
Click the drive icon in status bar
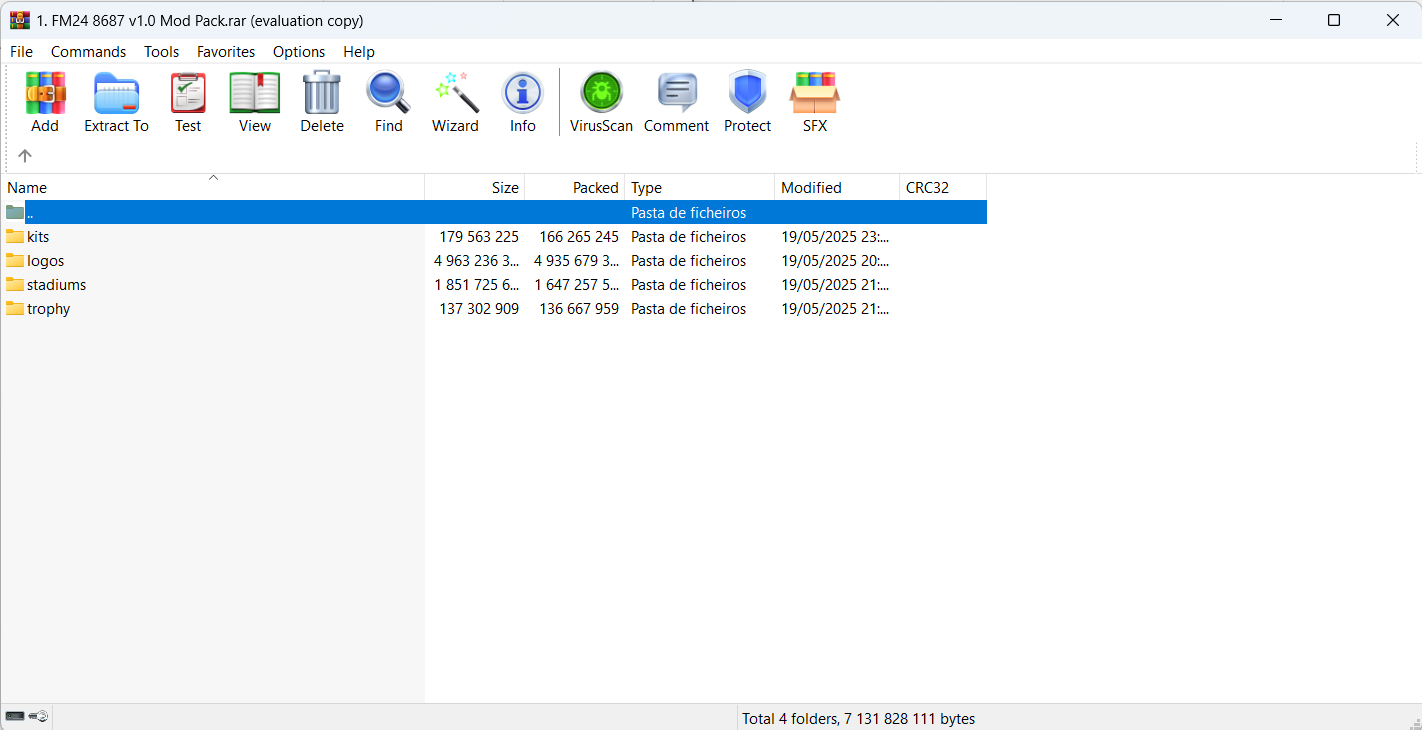click(x=15, y=717)
